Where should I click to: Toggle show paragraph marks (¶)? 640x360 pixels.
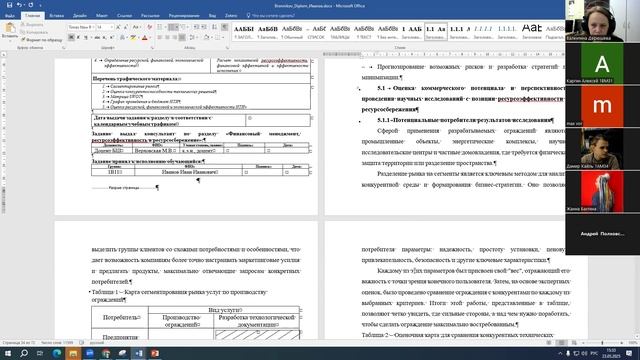[225, 27]
